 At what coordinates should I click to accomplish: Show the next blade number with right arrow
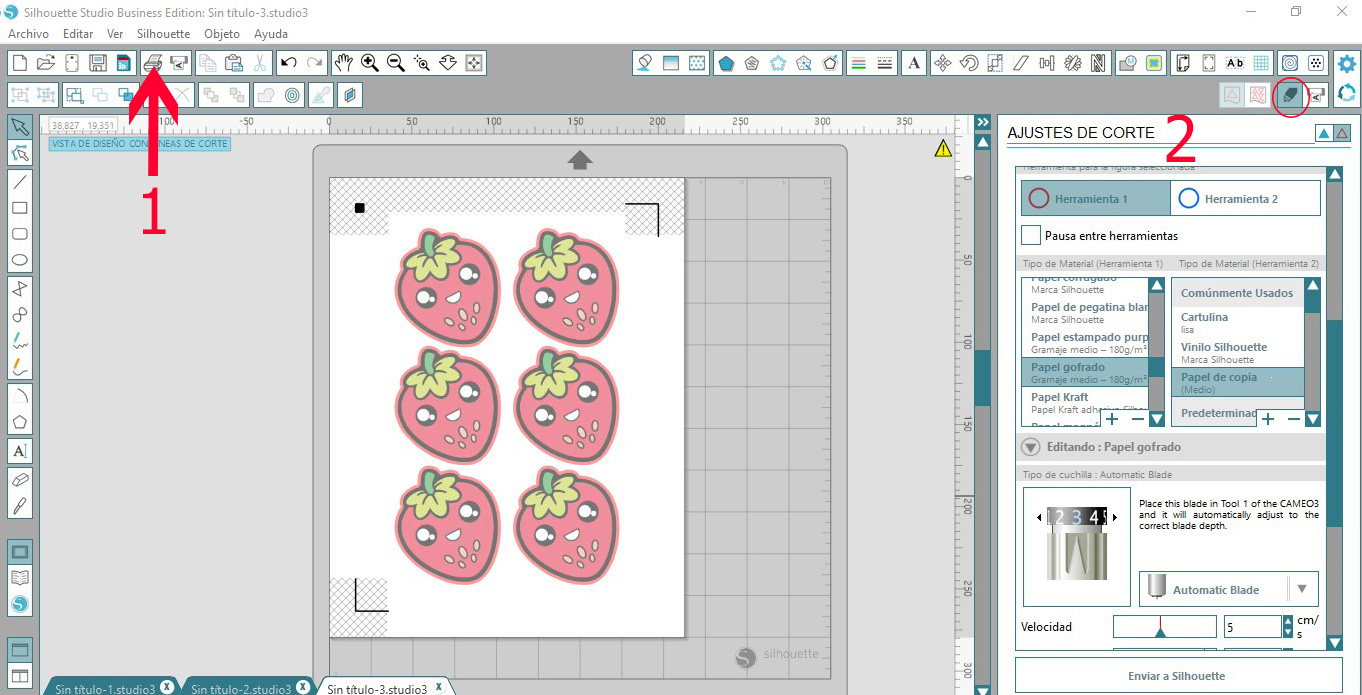(1114, 517)
